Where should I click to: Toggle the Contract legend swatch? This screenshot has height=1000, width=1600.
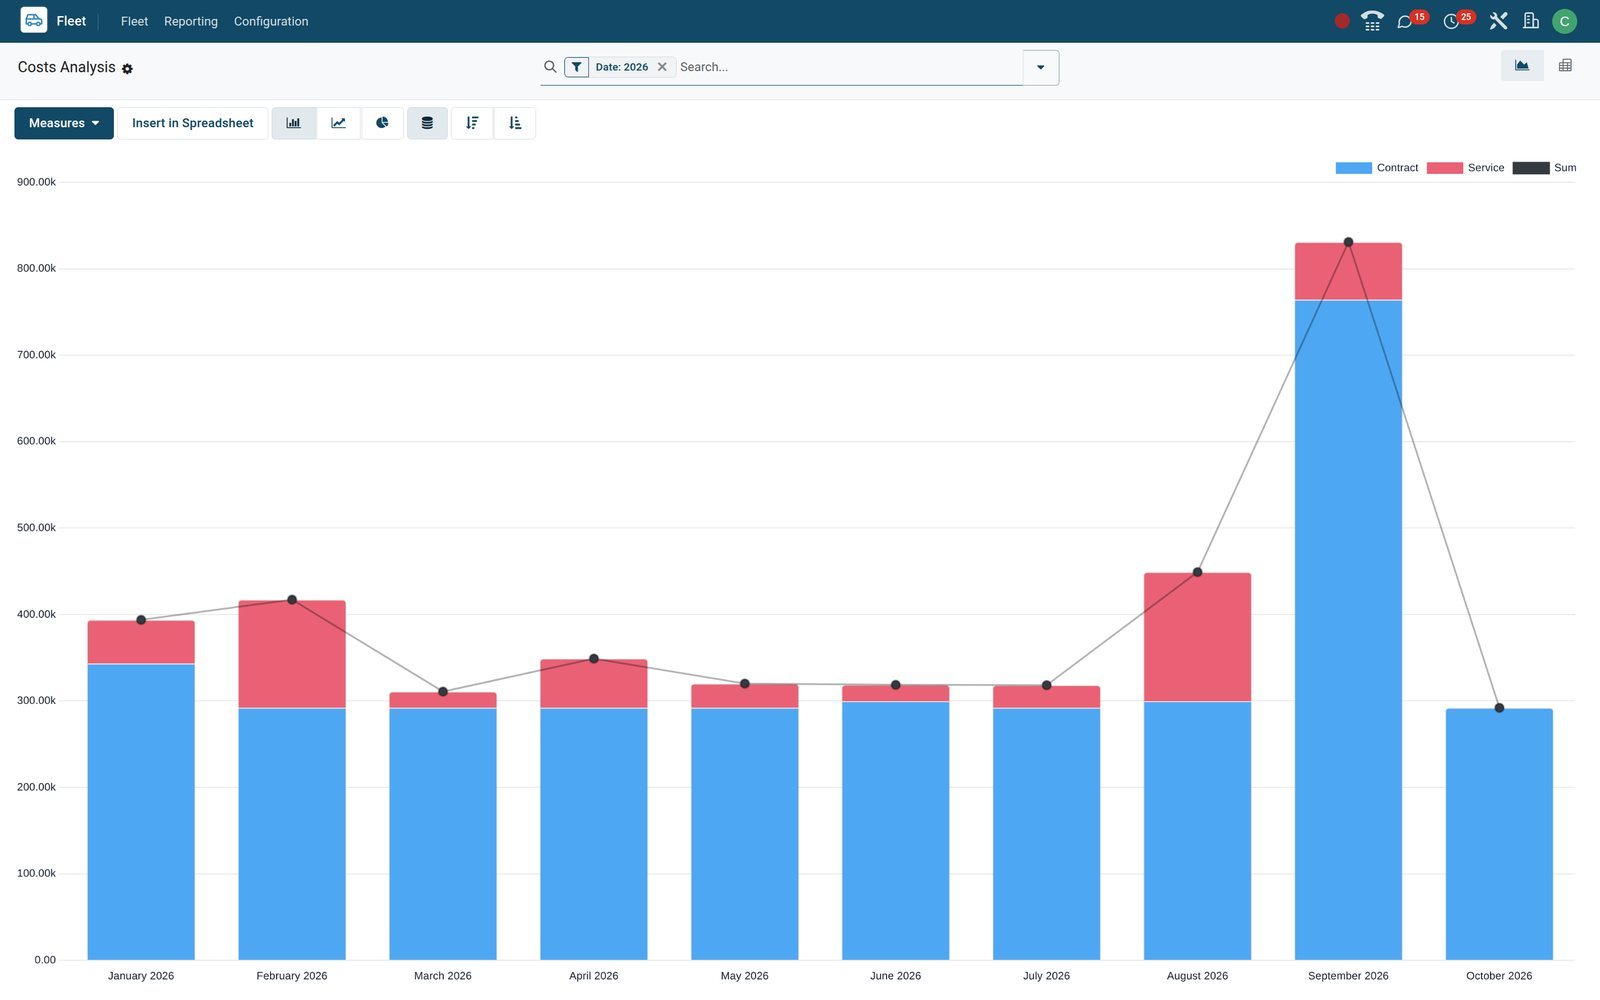coord(1353,168)
